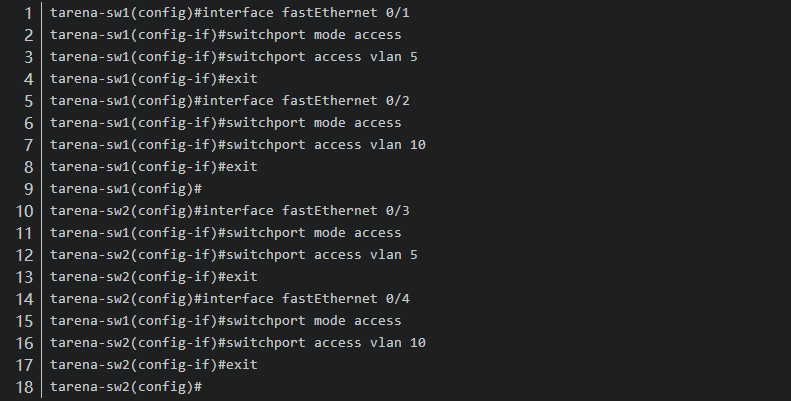Click line number 2 in the gutter

coord(29,35)
